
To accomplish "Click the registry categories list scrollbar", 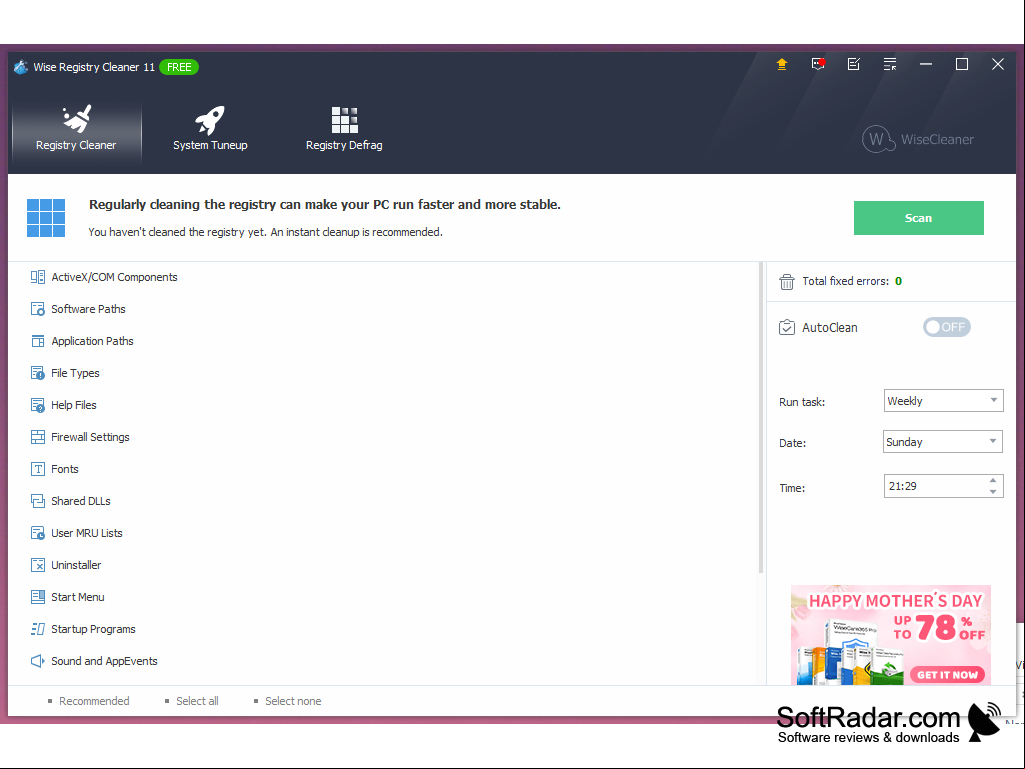I will (x=761, y=417).
